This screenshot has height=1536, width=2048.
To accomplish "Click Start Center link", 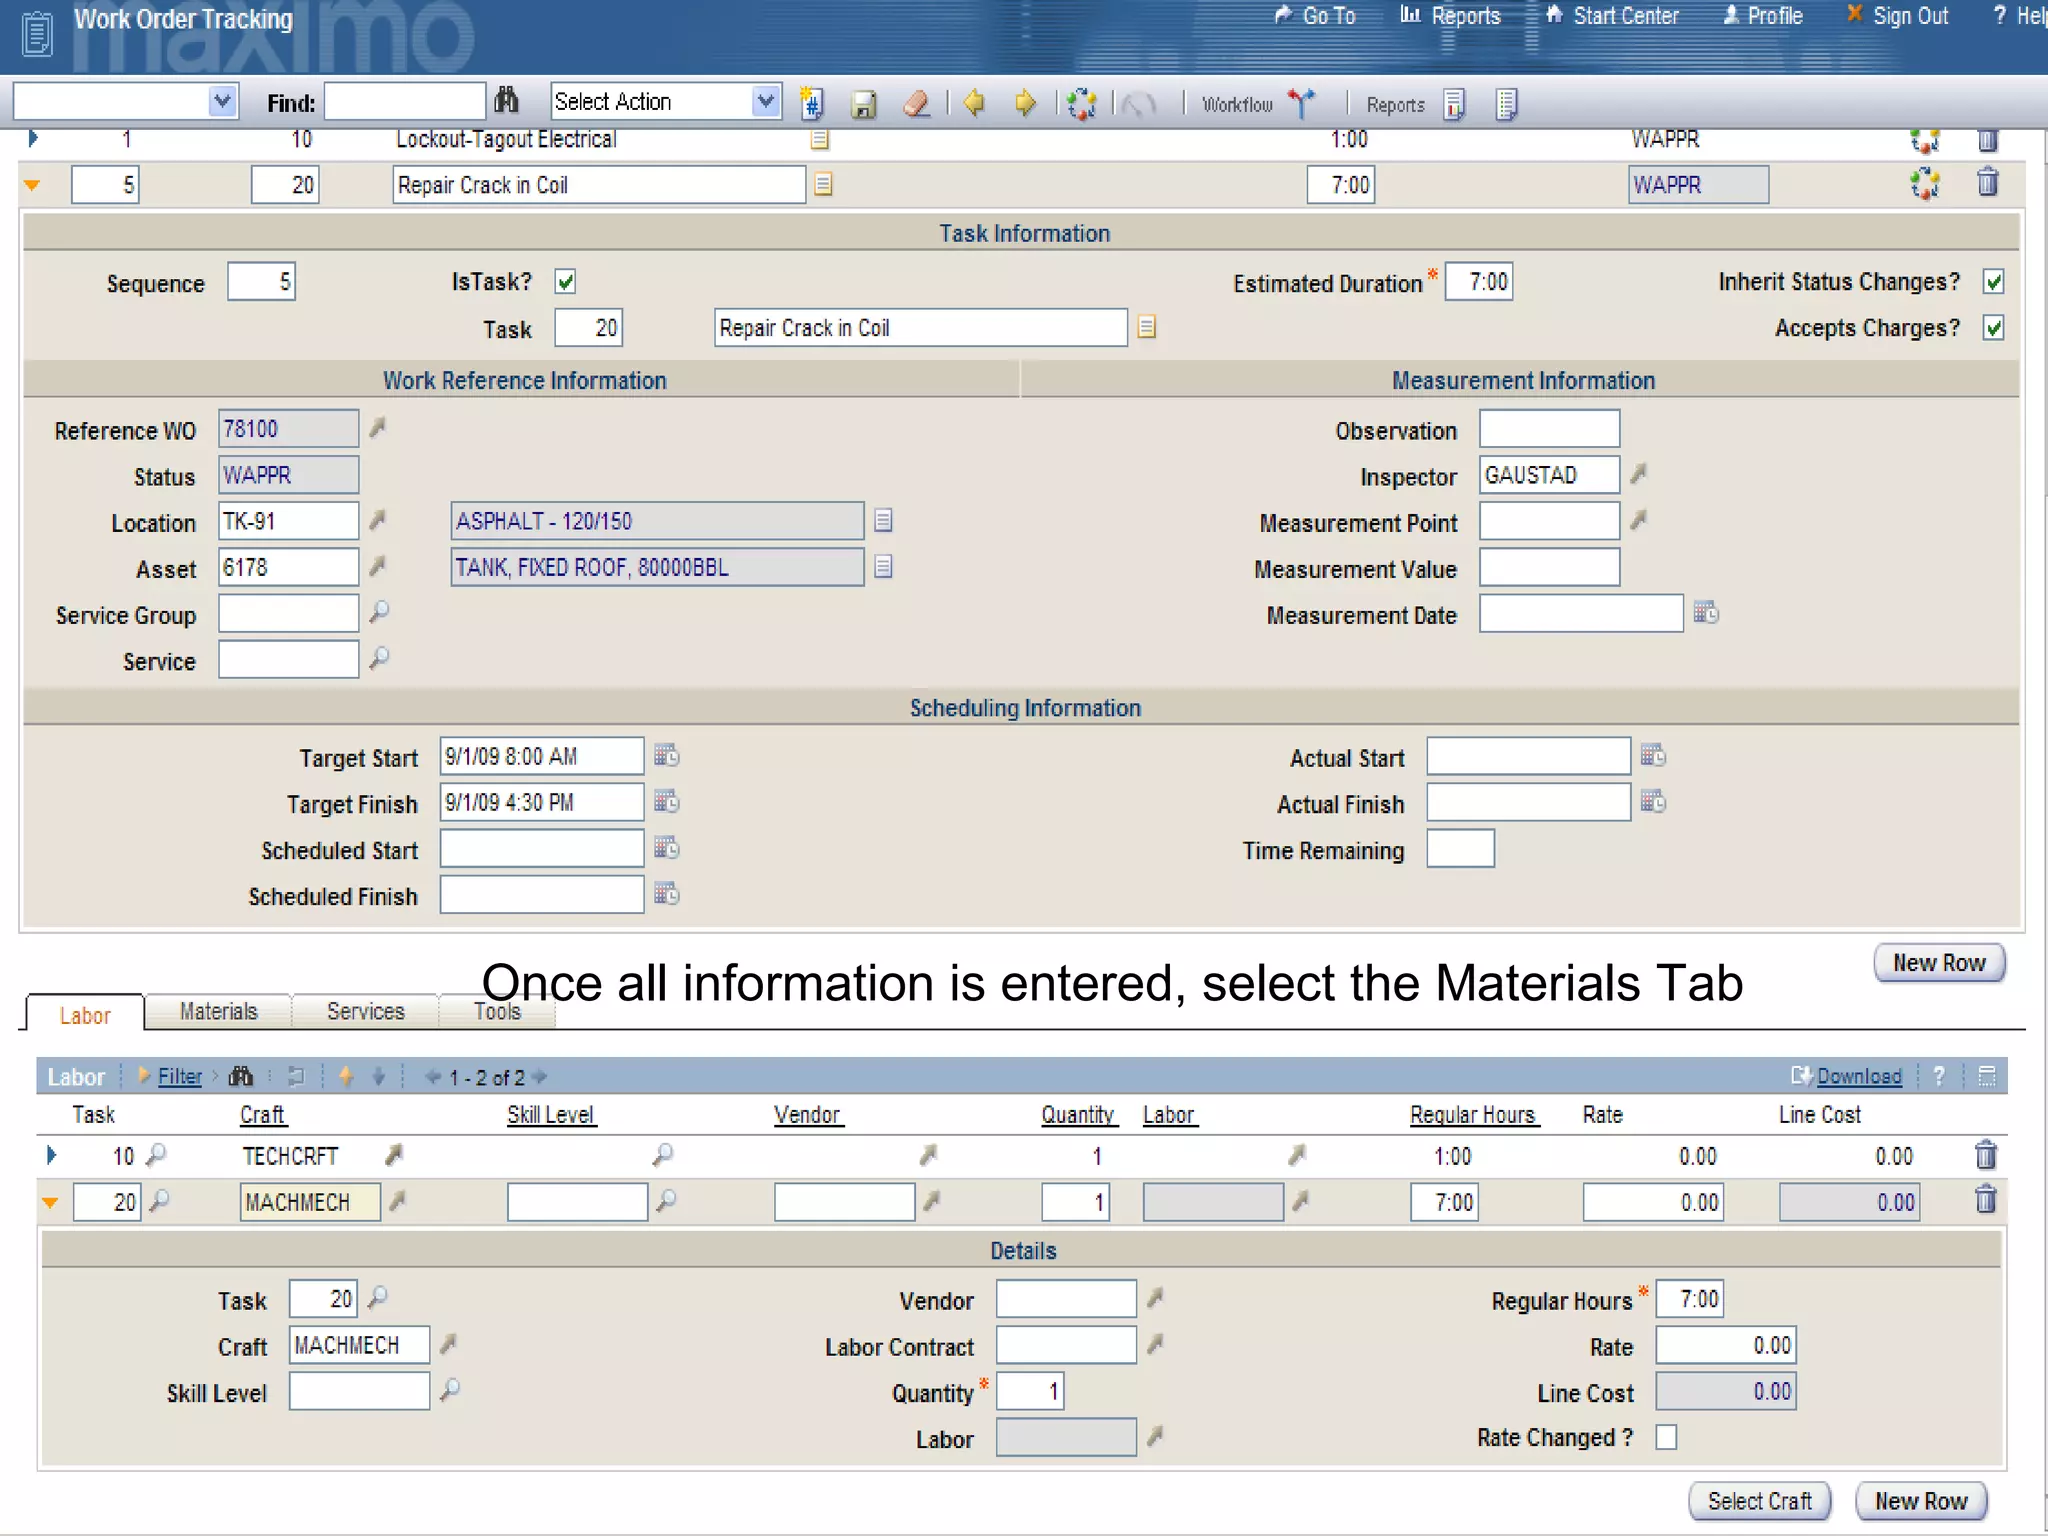I will (x=1612, y=16).
